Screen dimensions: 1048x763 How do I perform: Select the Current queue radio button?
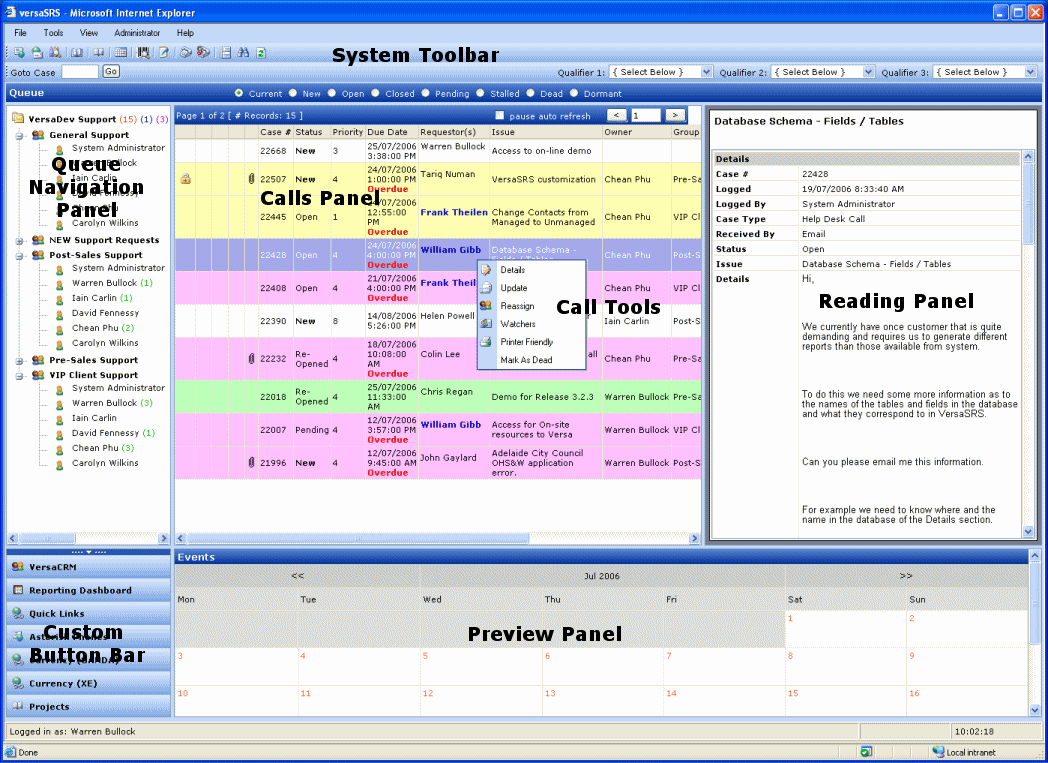point(239,94)
